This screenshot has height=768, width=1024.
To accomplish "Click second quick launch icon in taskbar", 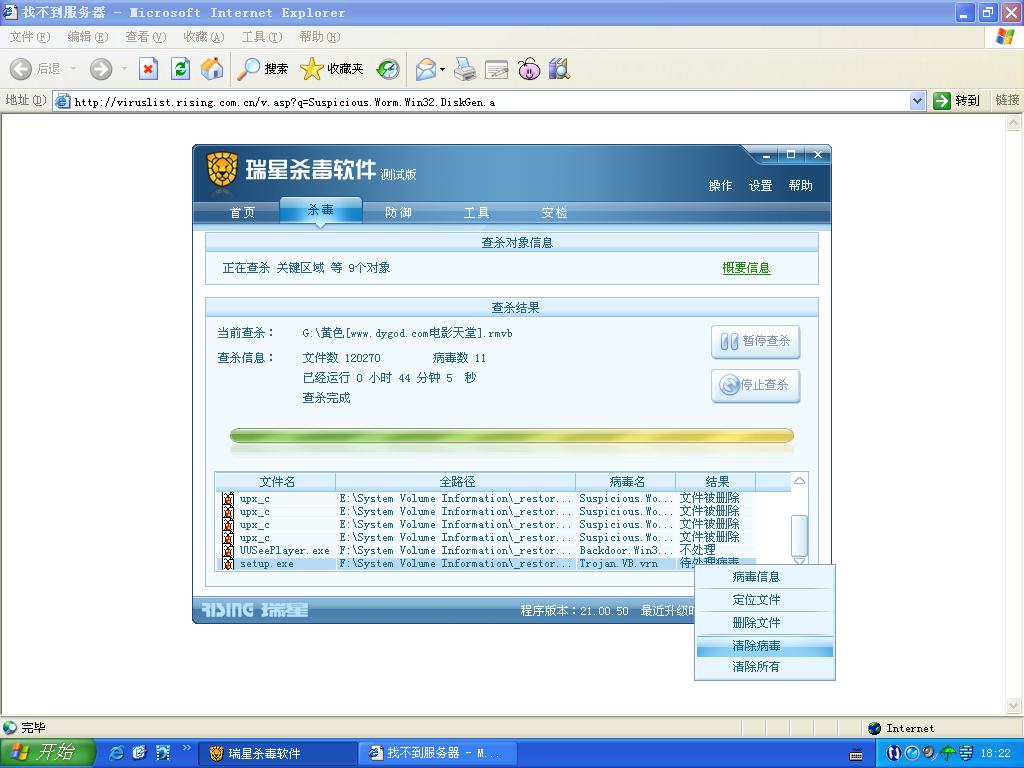I will pos(139,753).
